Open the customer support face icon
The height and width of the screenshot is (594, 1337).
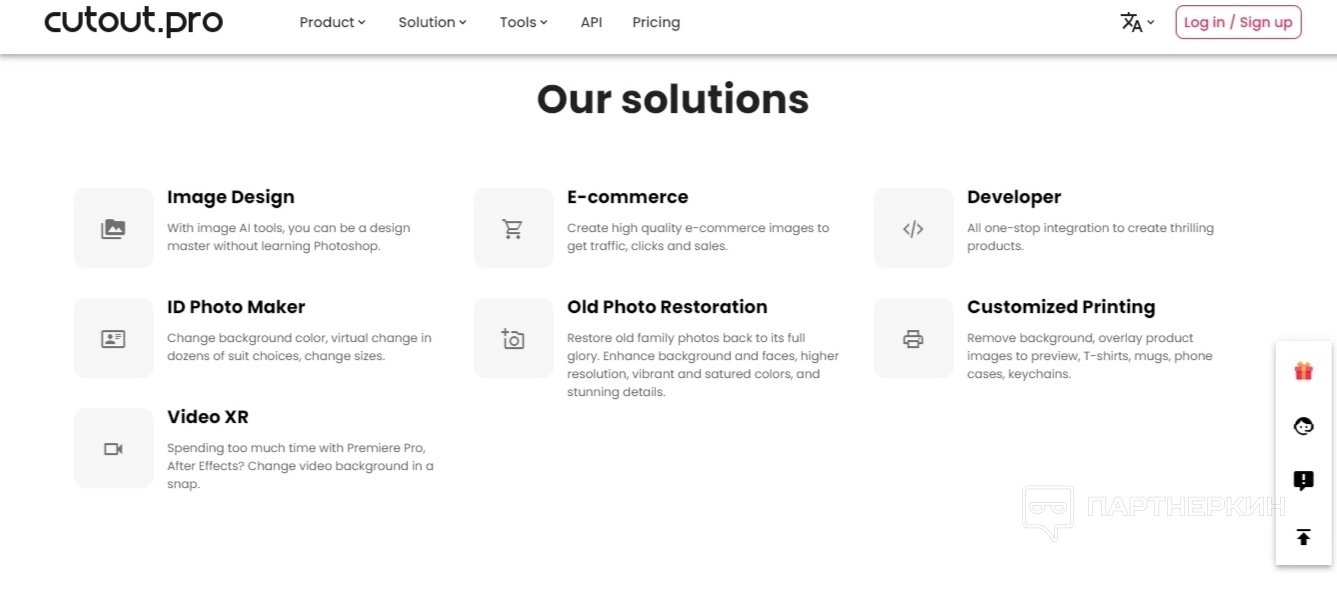(x=1303, y=427)
